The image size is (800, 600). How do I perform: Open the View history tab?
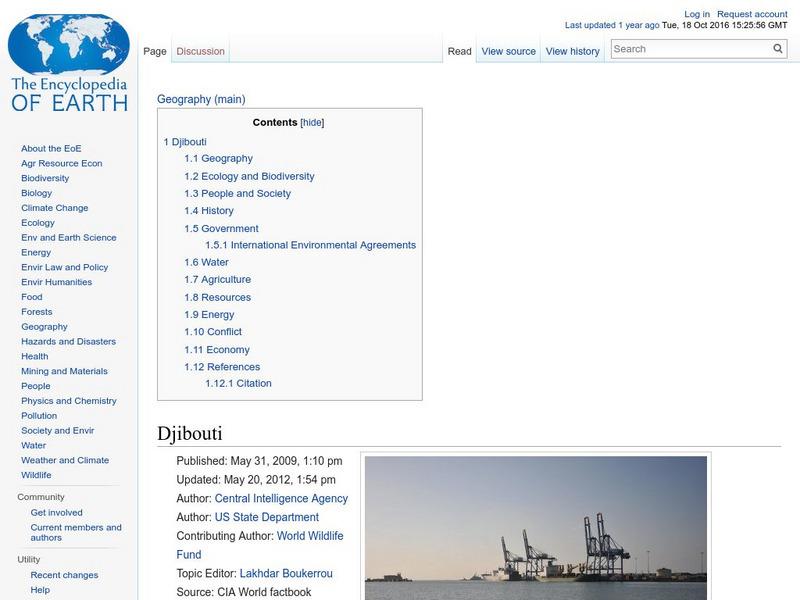click(572, 51)
